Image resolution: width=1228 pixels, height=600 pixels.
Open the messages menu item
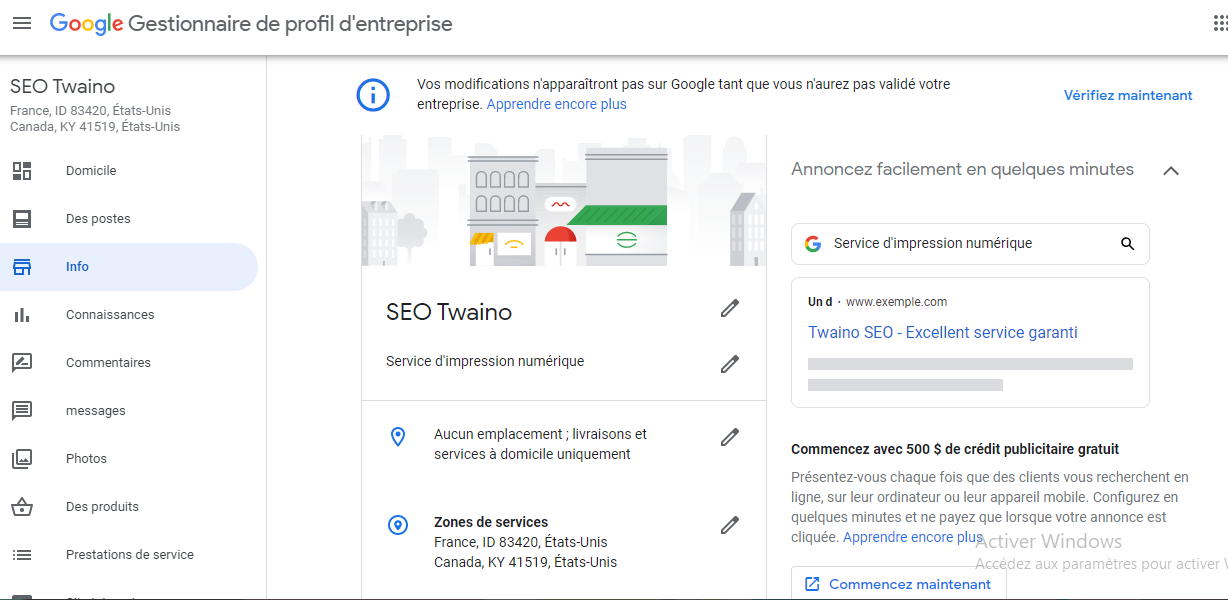129,411
